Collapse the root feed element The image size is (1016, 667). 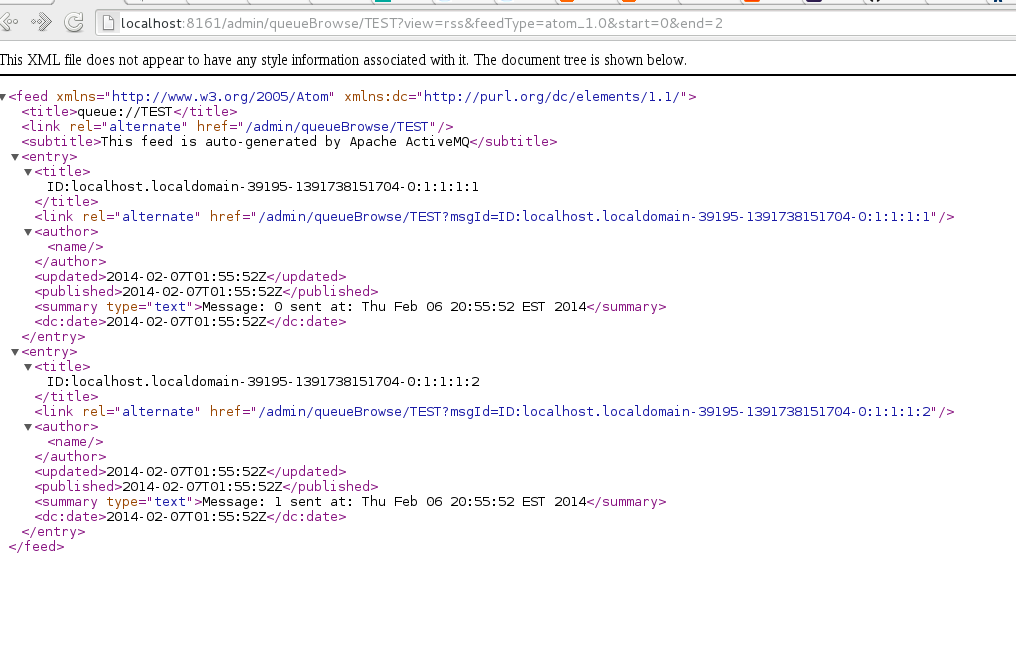click(3, 97)
